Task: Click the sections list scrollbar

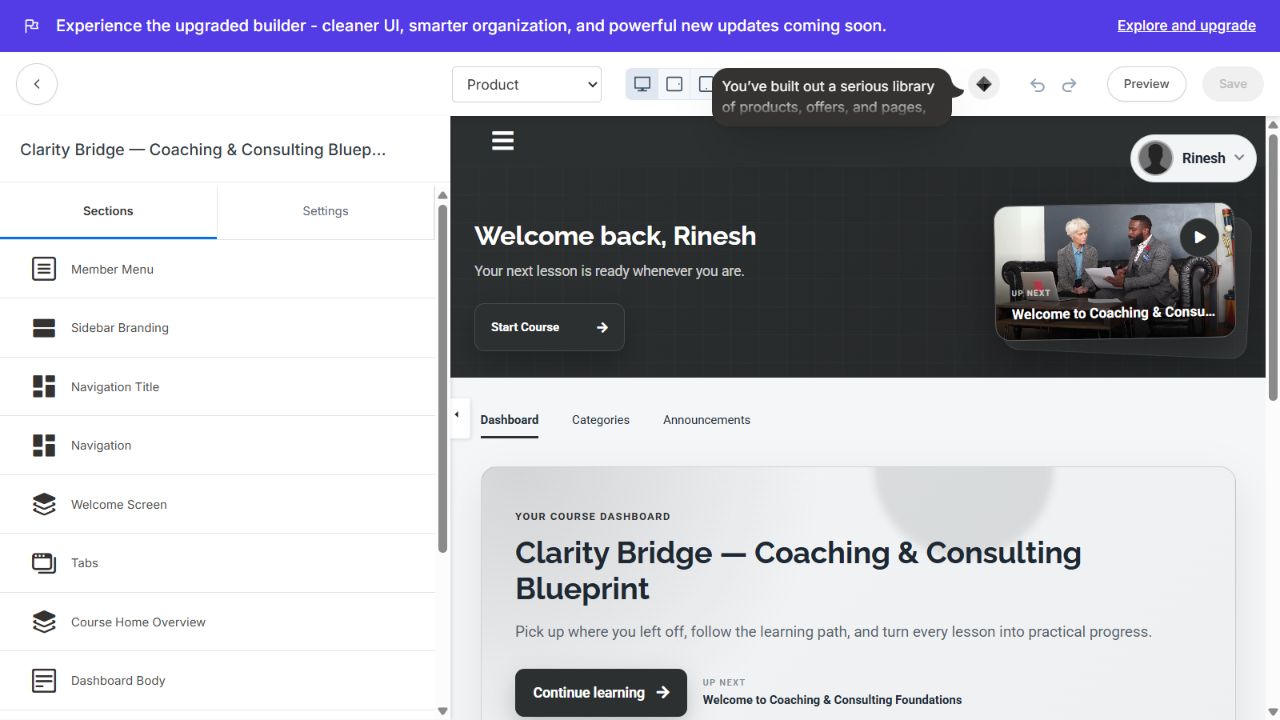Action: [x=443, y=378]
